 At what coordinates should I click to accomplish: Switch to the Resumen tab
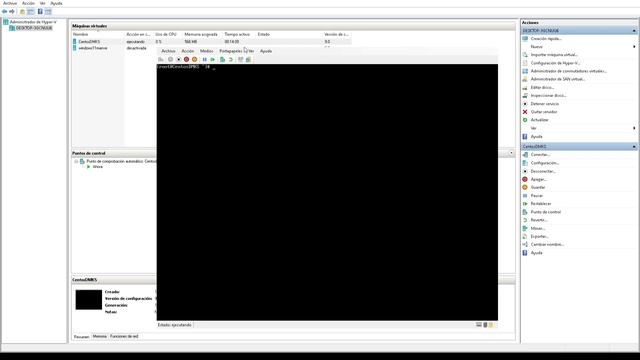coord(81,337)
